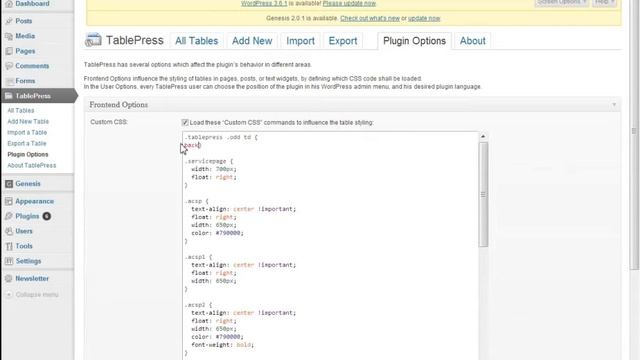Click the Comments bubble icon
This screenshot has height=360, width=640.
pyautogui.click(x=9, y=66)
